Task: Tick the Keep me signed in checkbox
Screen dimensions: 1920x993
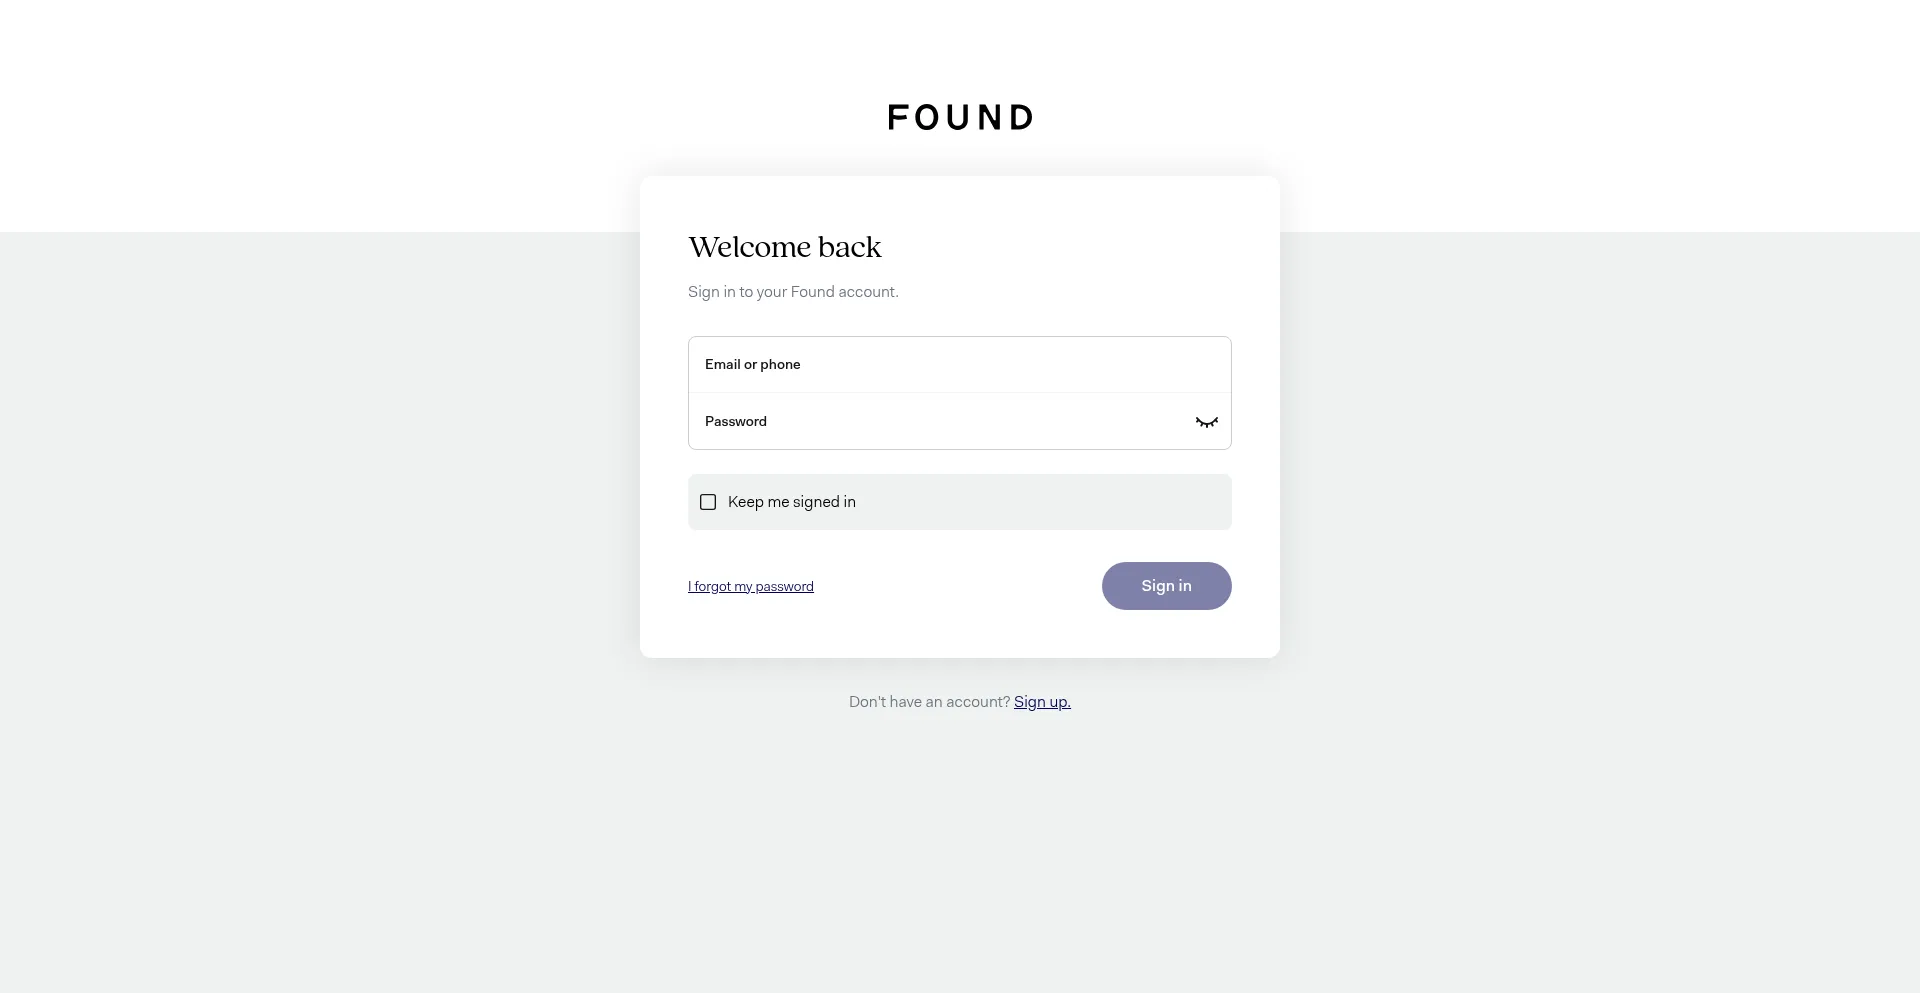Action: 708,502
